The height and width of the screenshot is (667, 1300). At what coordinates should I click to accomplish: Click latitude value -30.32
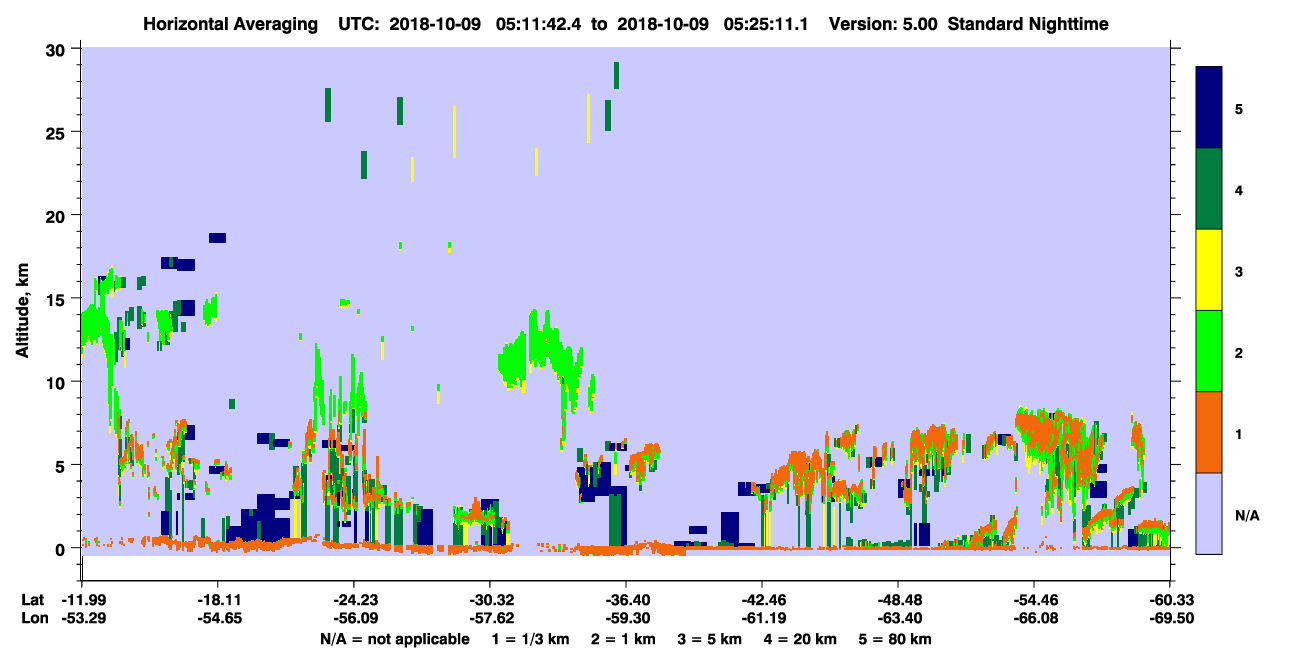(x=490, y=600)
